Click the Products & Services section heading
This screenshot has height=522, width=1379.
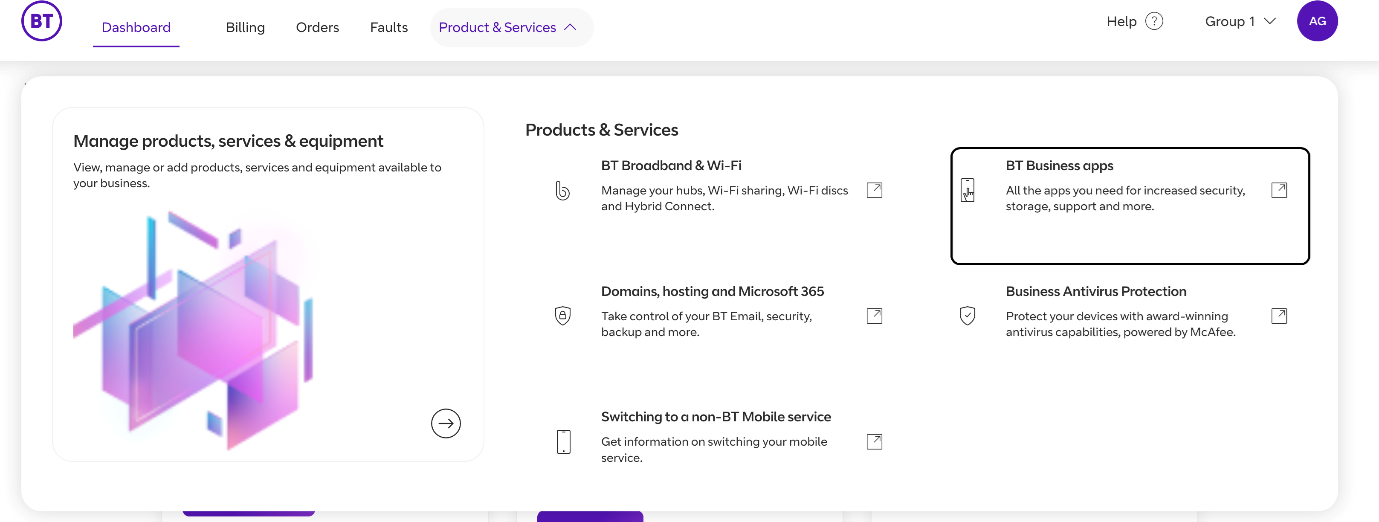coord(602,130)
